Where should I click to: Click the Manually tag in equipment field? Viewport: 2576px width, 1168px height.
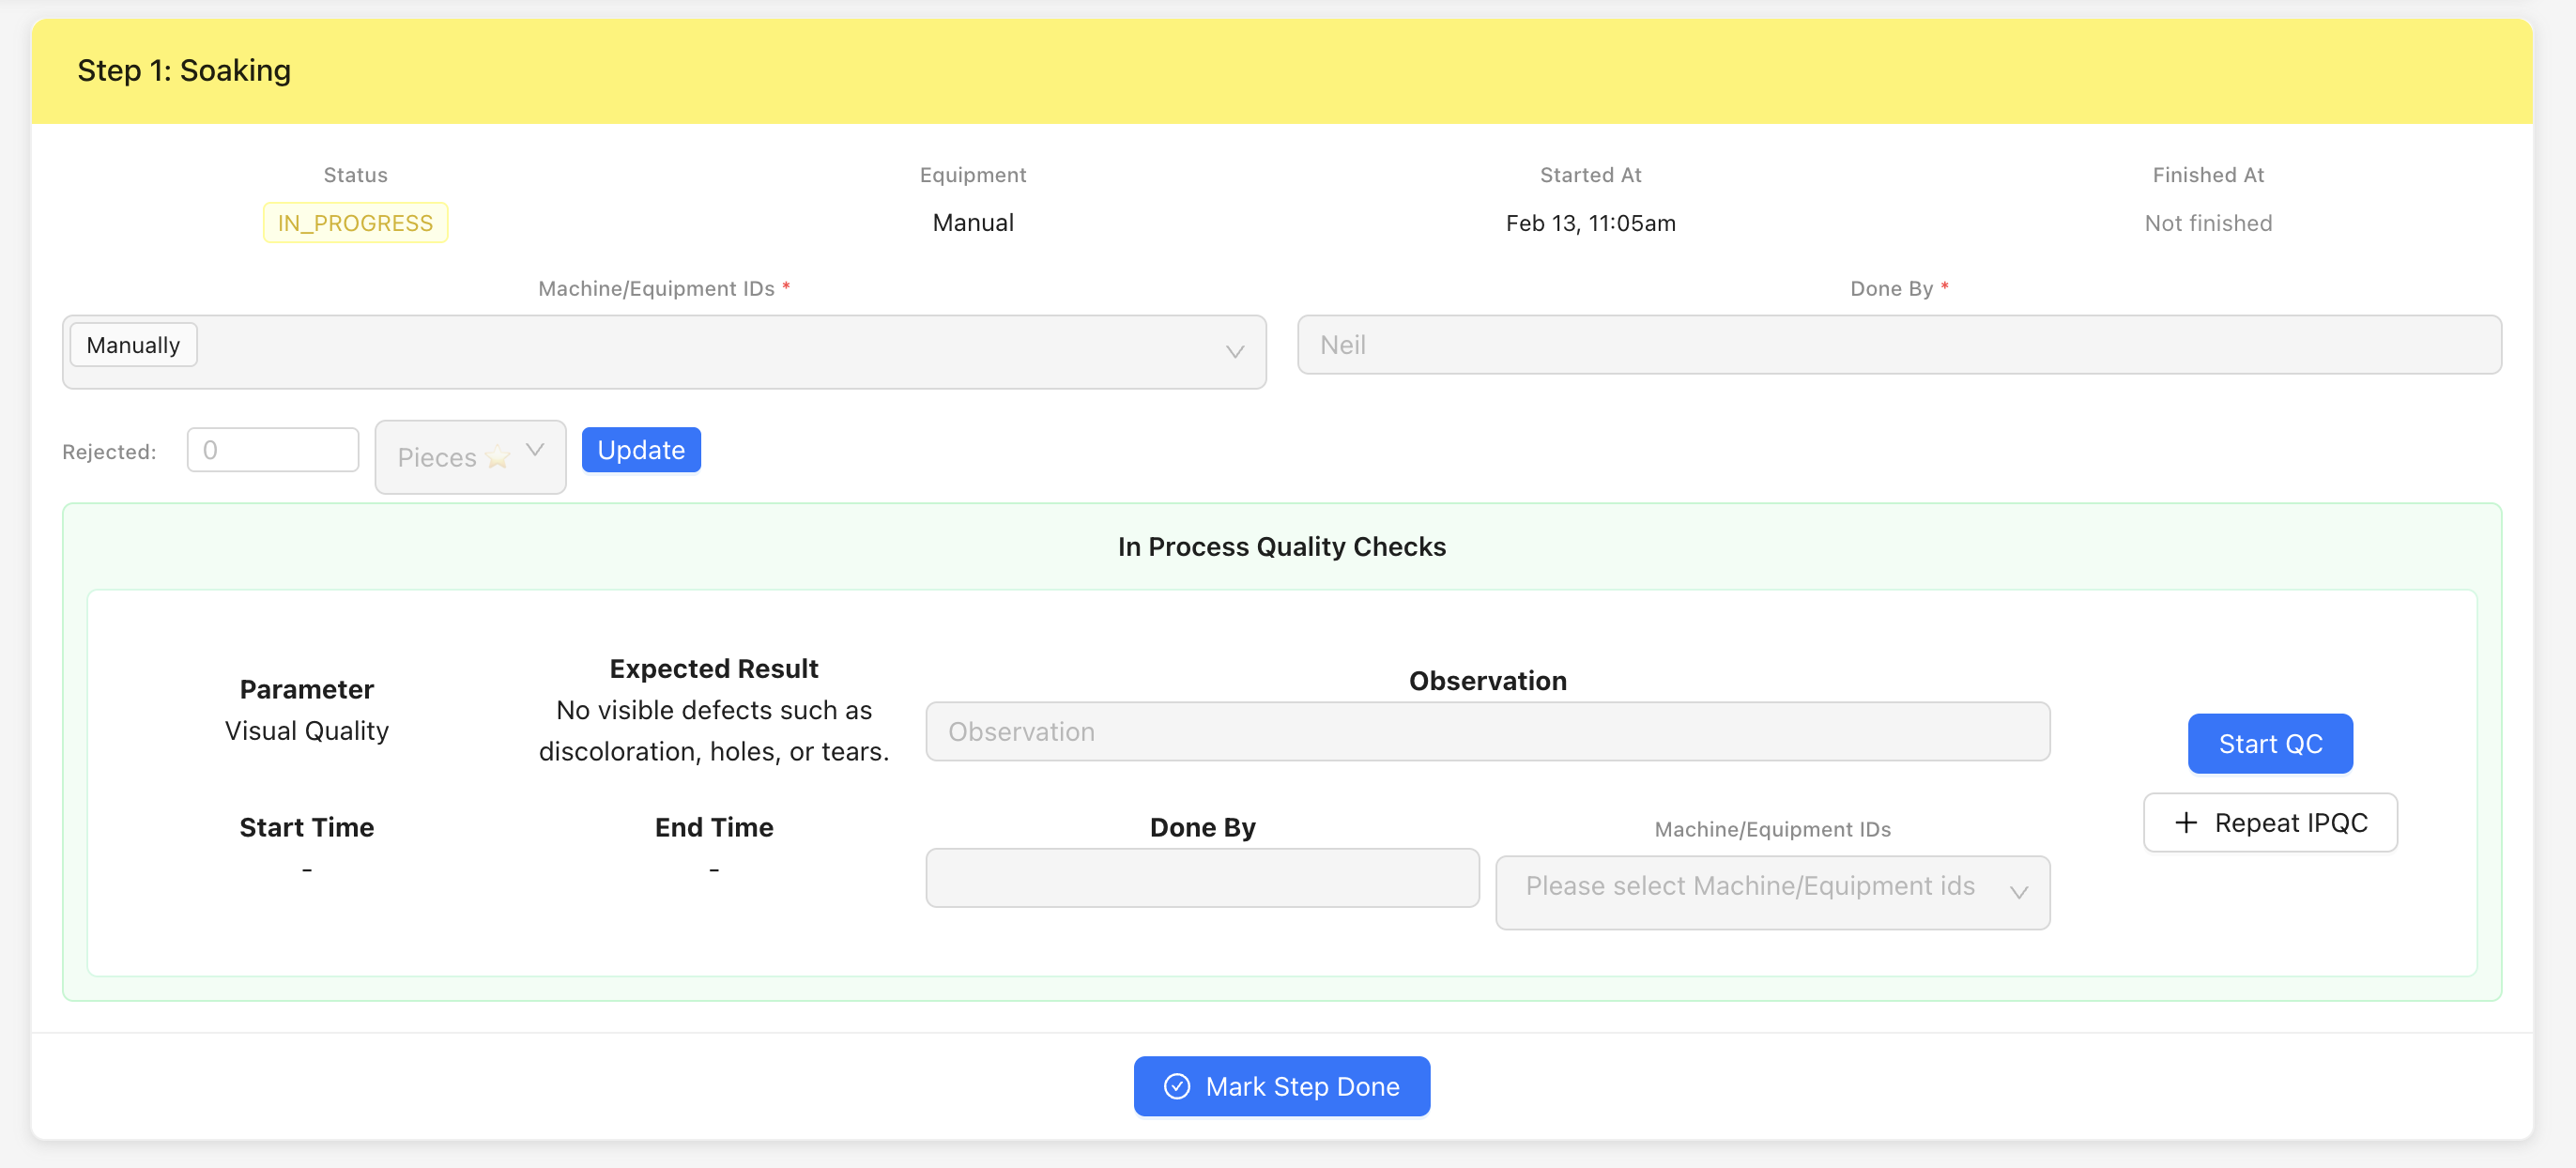[133, 344]
